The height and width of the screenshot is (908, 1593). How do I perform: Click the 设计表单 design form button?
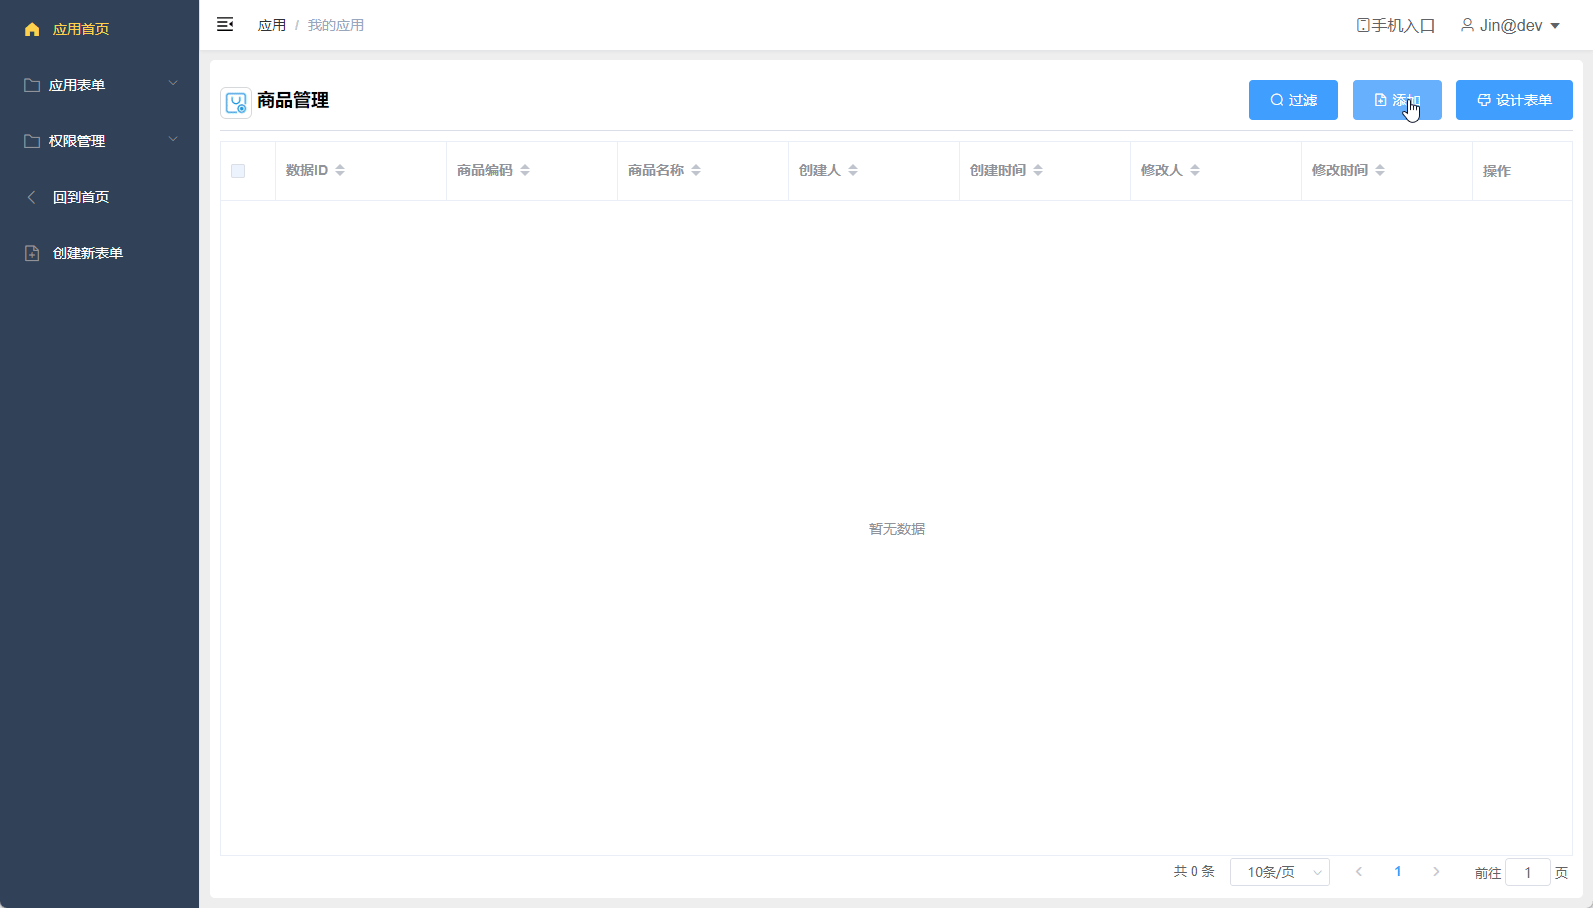pyautogui.click(x=1514, y=100)
